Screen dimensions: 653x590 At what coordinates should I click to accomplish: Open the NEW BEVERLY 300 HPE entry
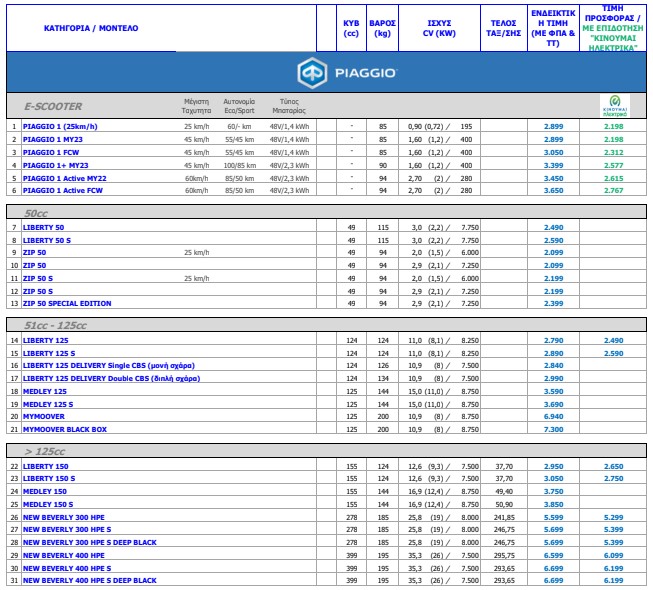[64, 517]
